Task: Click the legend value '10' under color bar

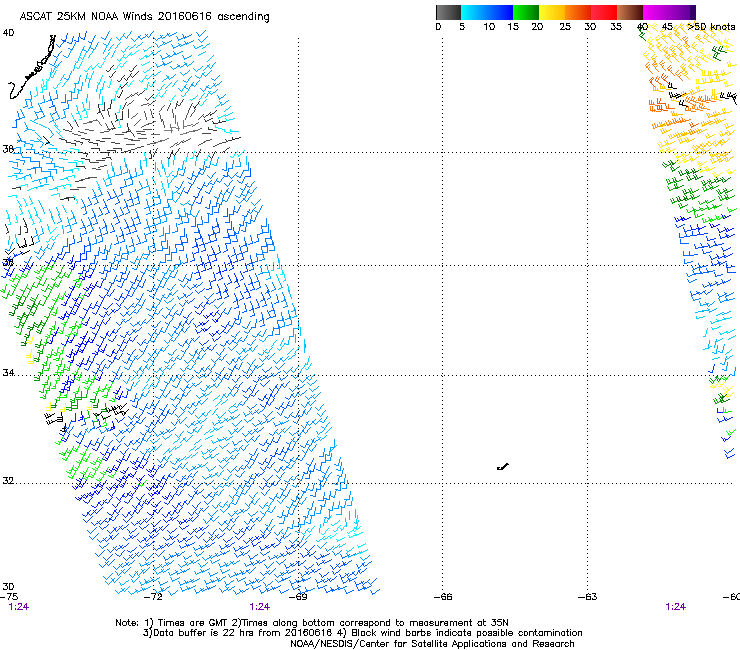Action: pyautogui.click(x=489, y=27)
